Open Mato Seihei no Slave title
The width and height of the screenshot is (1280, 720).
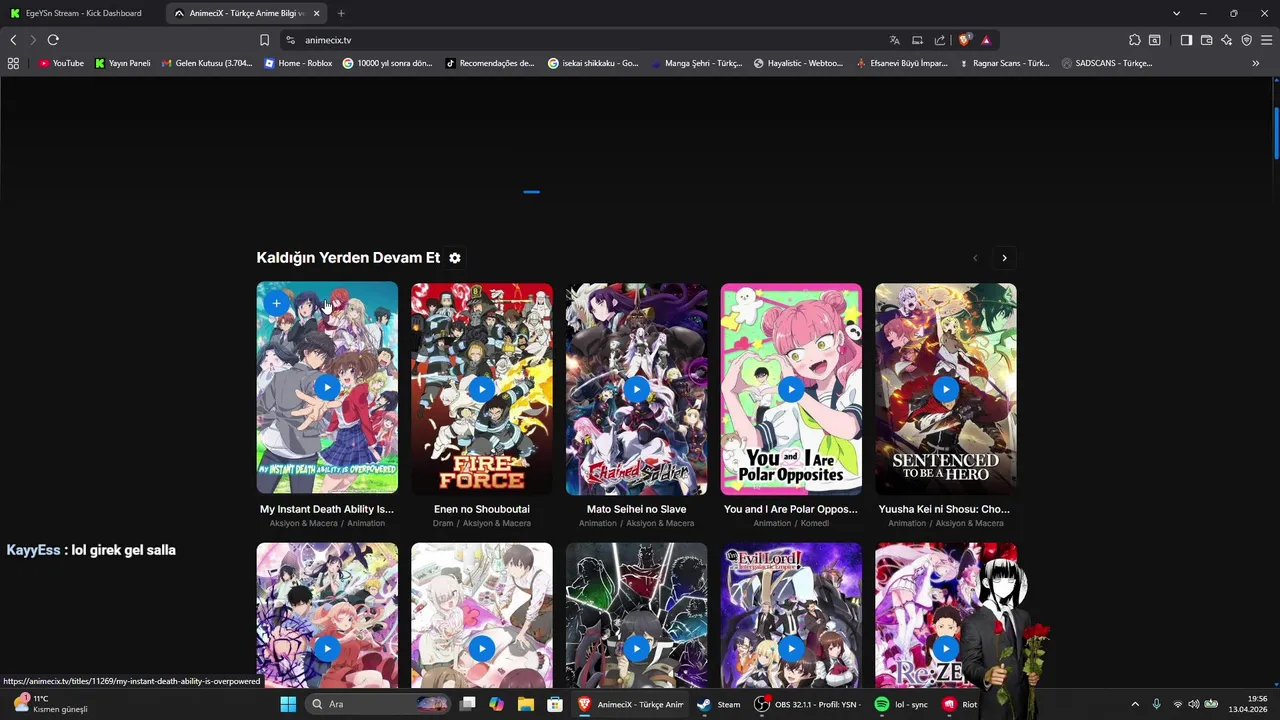(636, 509)
